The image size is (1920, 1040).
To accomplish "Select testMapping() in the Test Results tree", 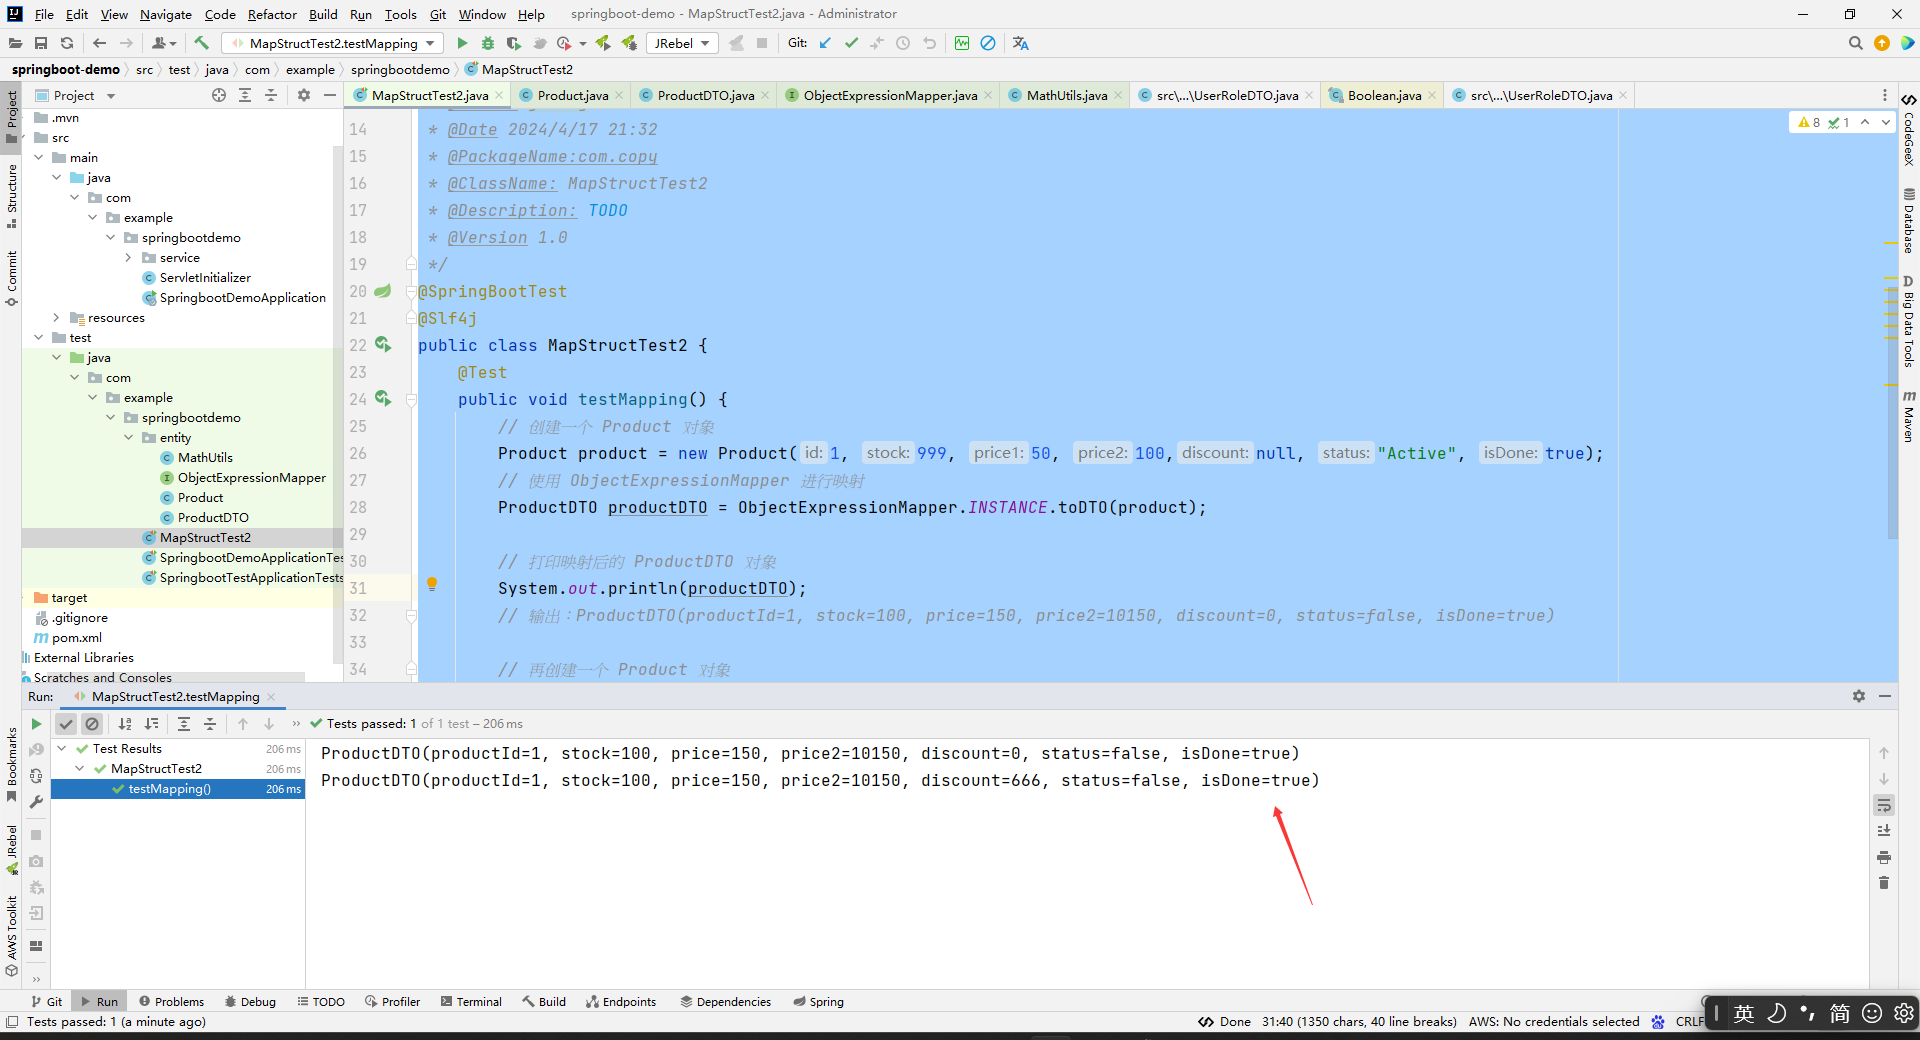I will (x=170, y=788).
